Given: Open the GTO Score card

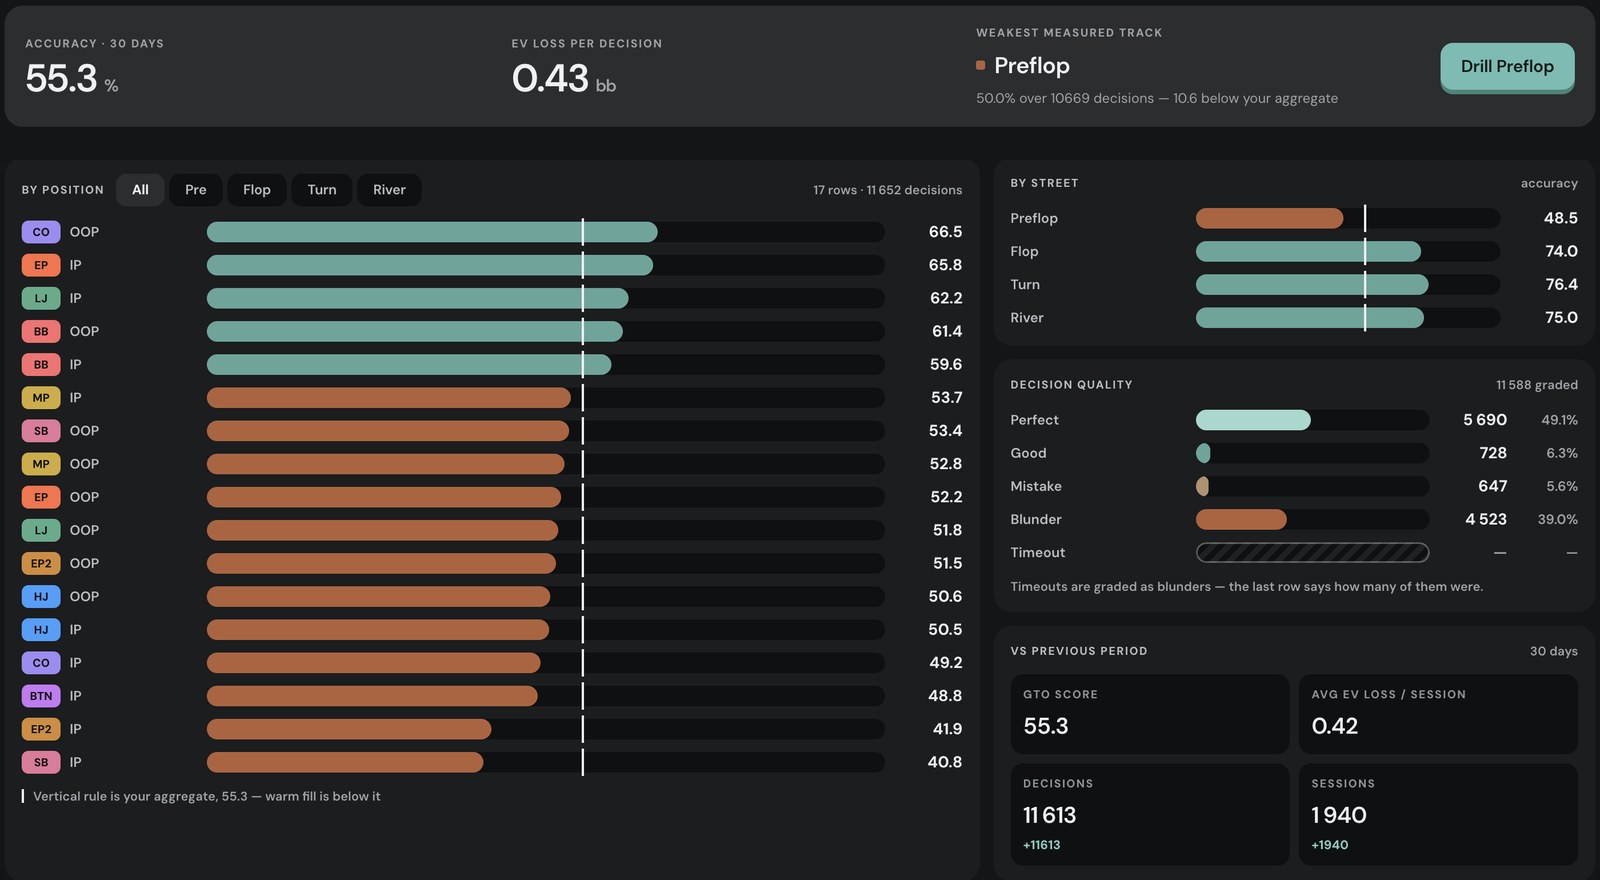Looking at the screenshot, I should coord(1150,714).
